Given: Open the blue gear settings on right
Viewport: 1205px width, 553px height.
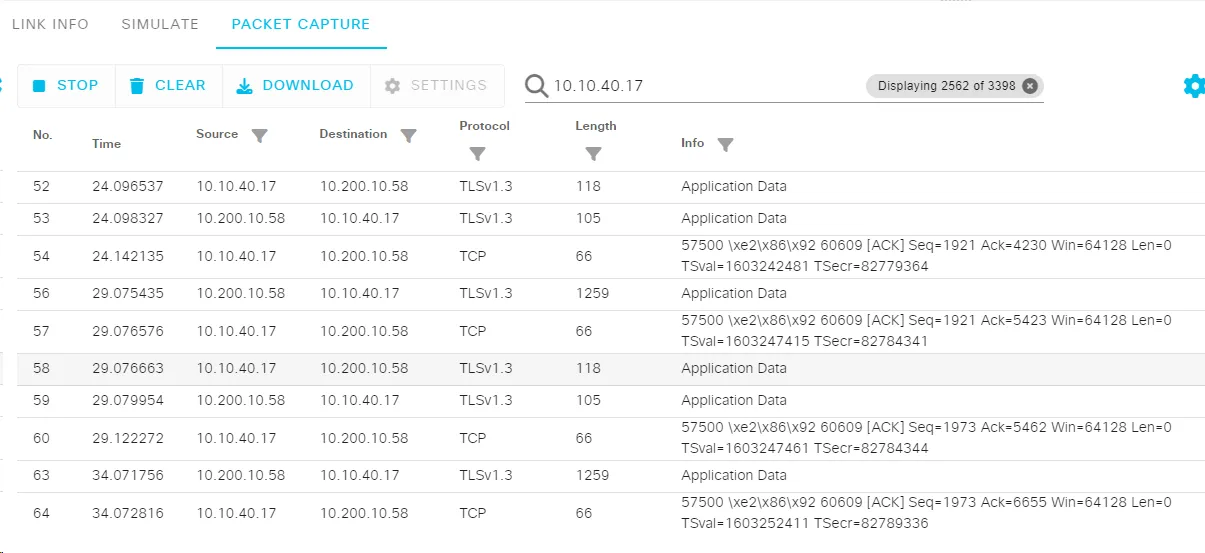Looking at the screenshot, I should 1193,86.
